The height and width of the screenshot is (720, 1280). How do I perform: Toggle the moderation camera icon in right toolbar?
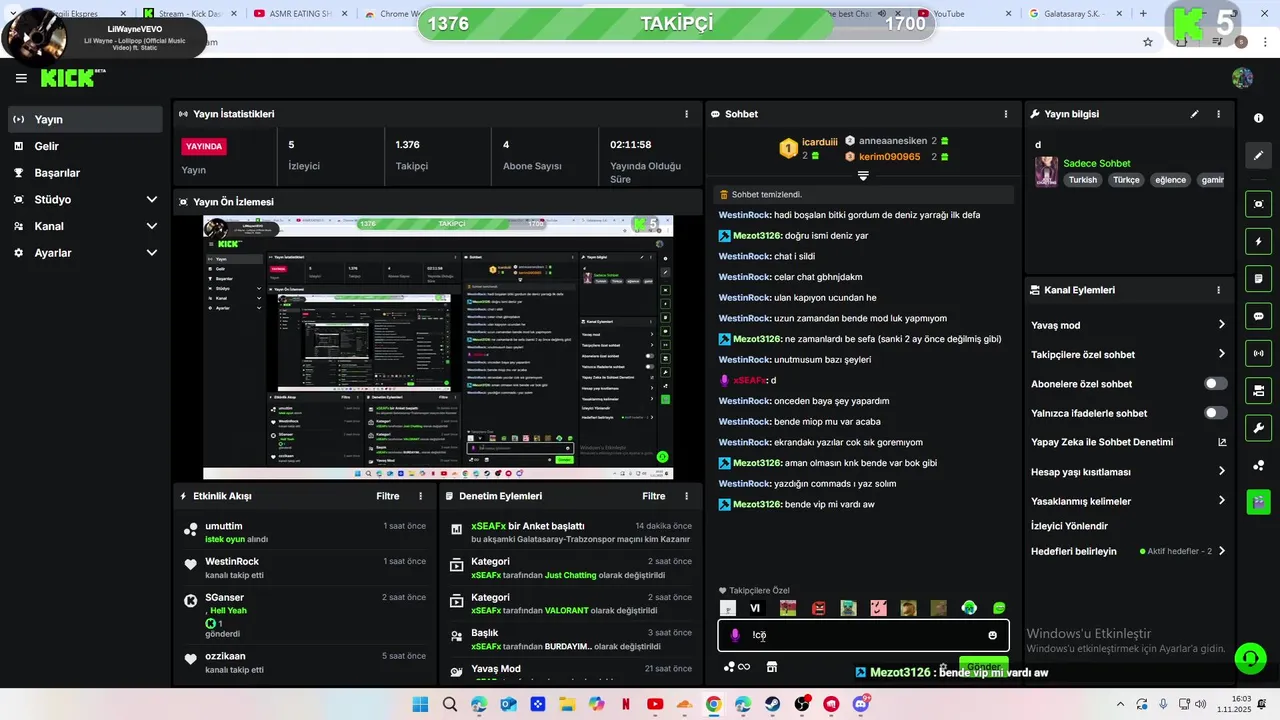(1258, 390)
